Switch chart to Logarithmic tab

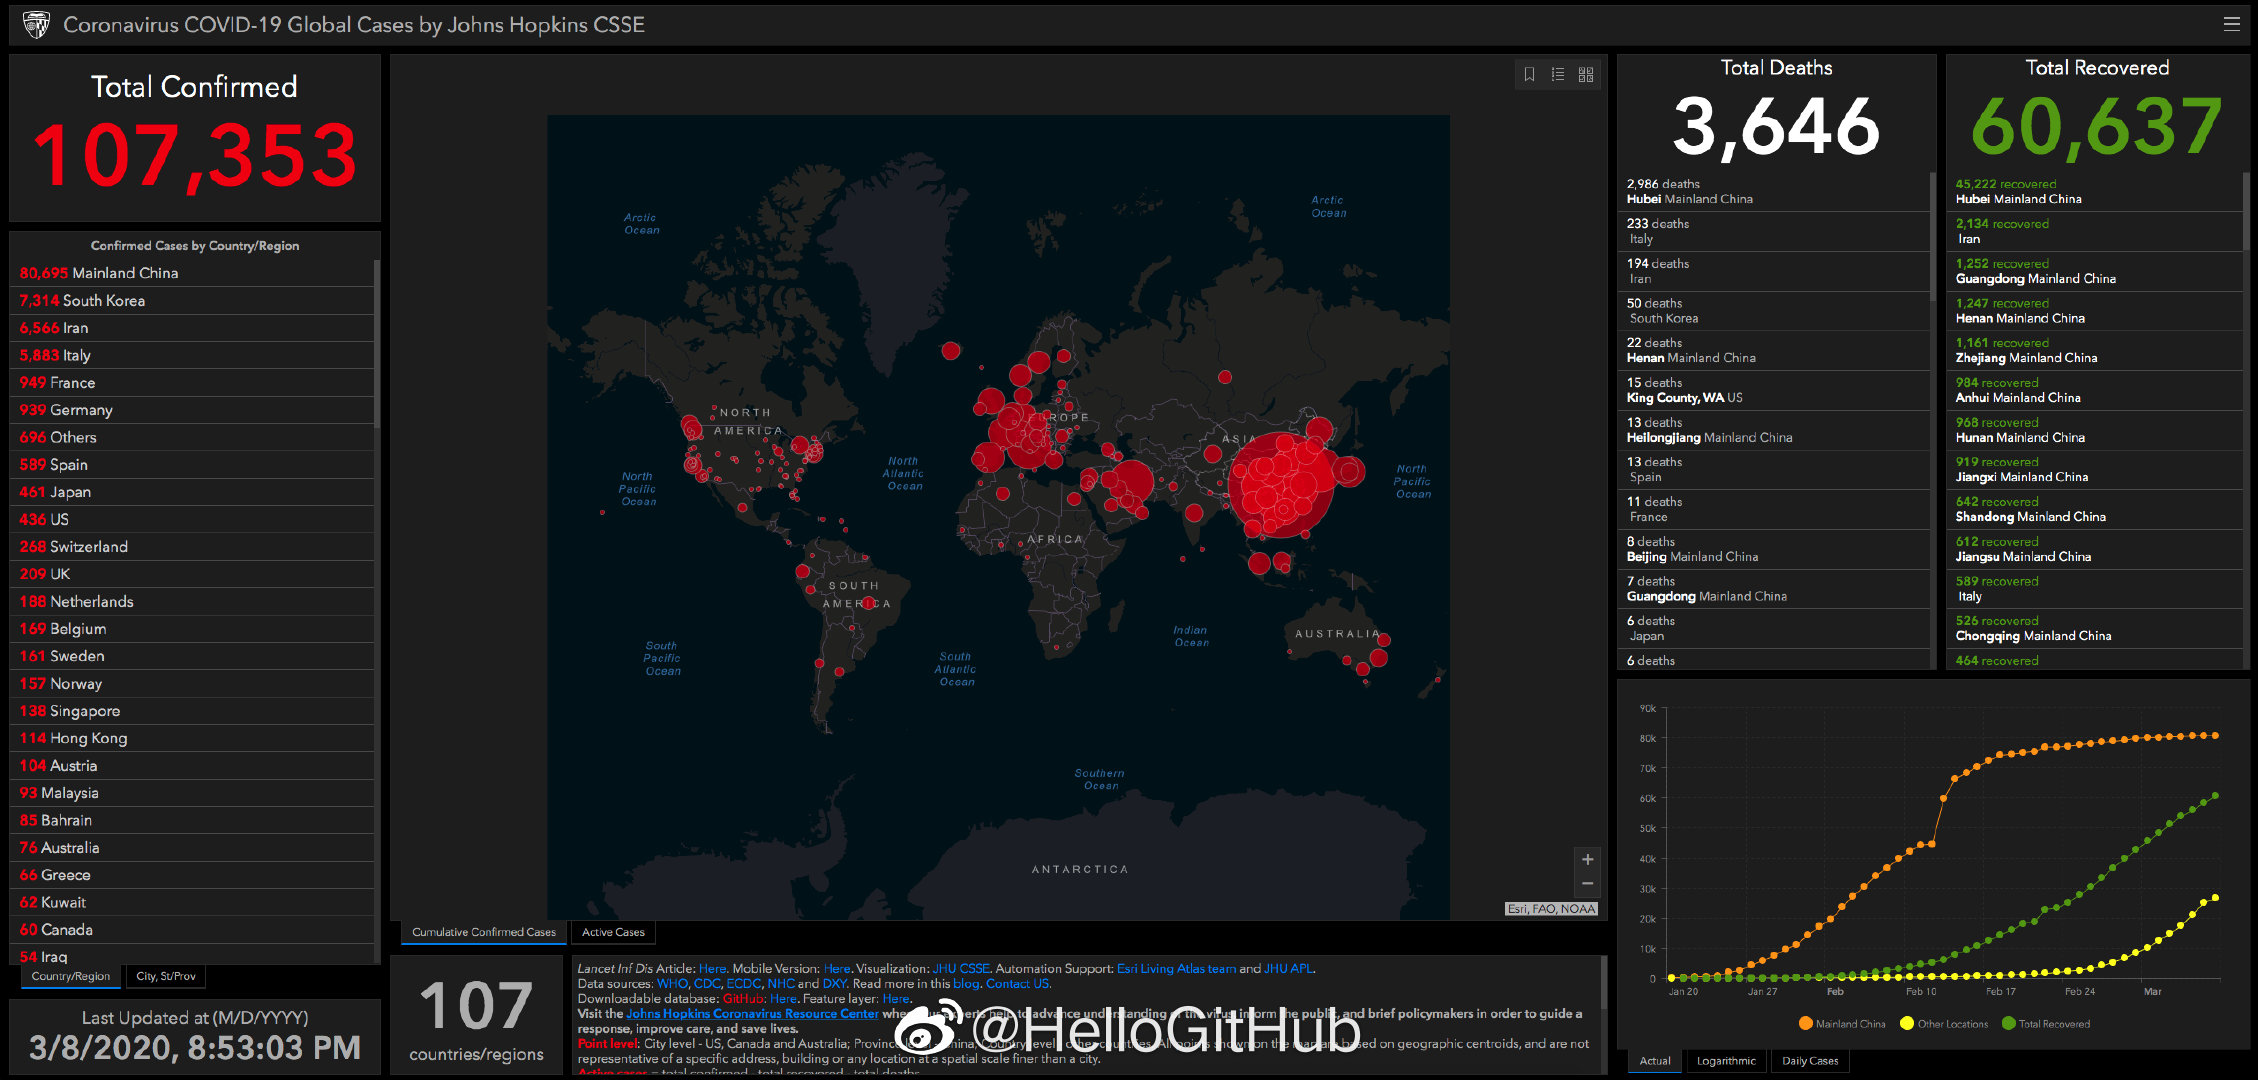tap(1726, 1061)
